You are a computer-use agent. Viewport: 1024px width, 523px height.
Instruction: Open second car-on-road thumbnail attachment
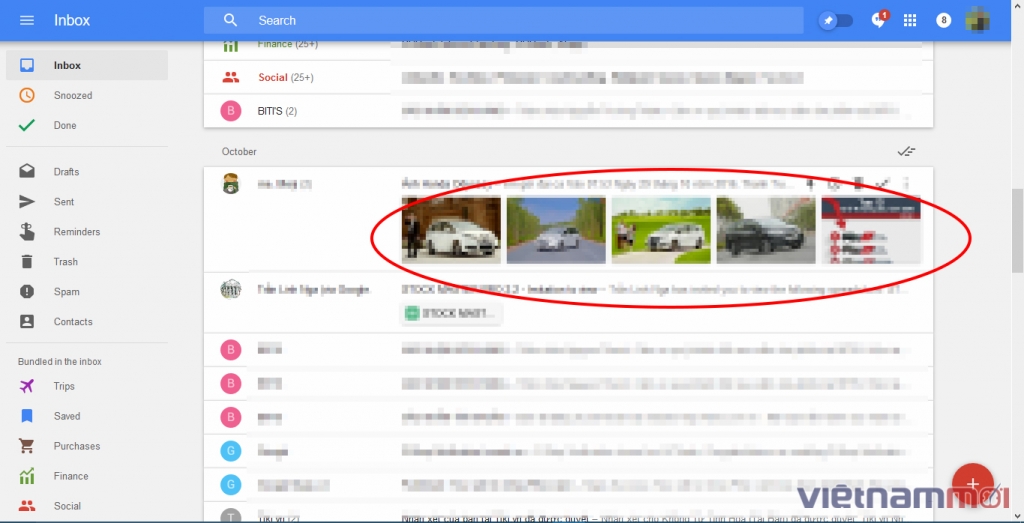[x=556, y=230]
